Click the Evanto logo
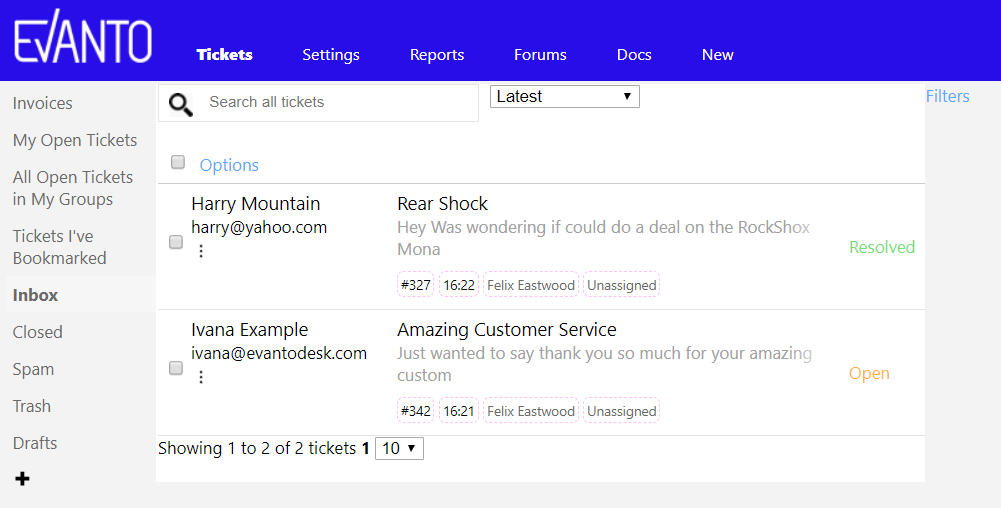1001x508 pixels. click(x=83, y=37)
